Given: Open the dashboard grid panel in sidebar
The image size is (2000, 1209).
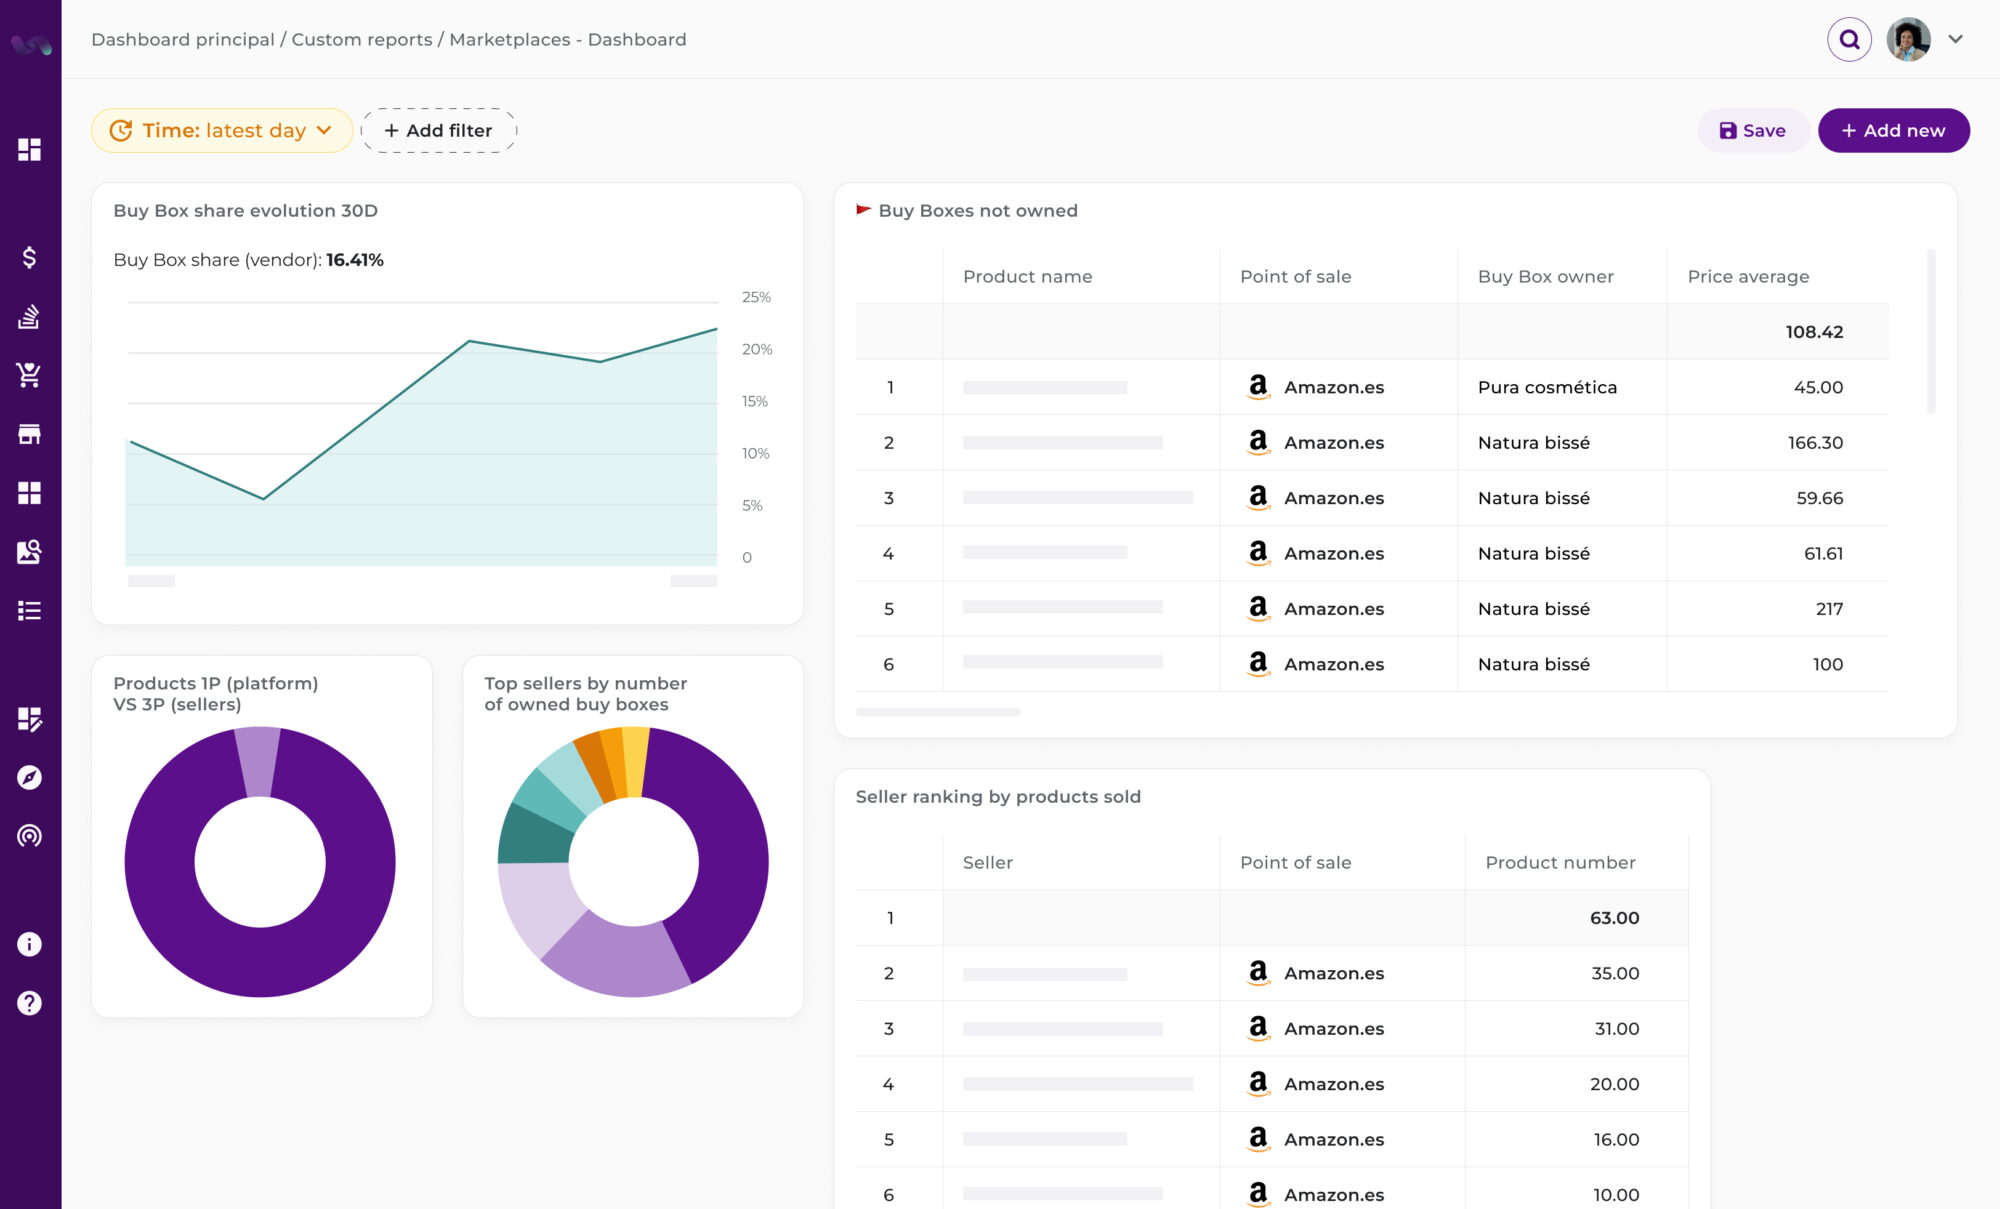Looking at the screenshot, I should (x=29, y=149).
